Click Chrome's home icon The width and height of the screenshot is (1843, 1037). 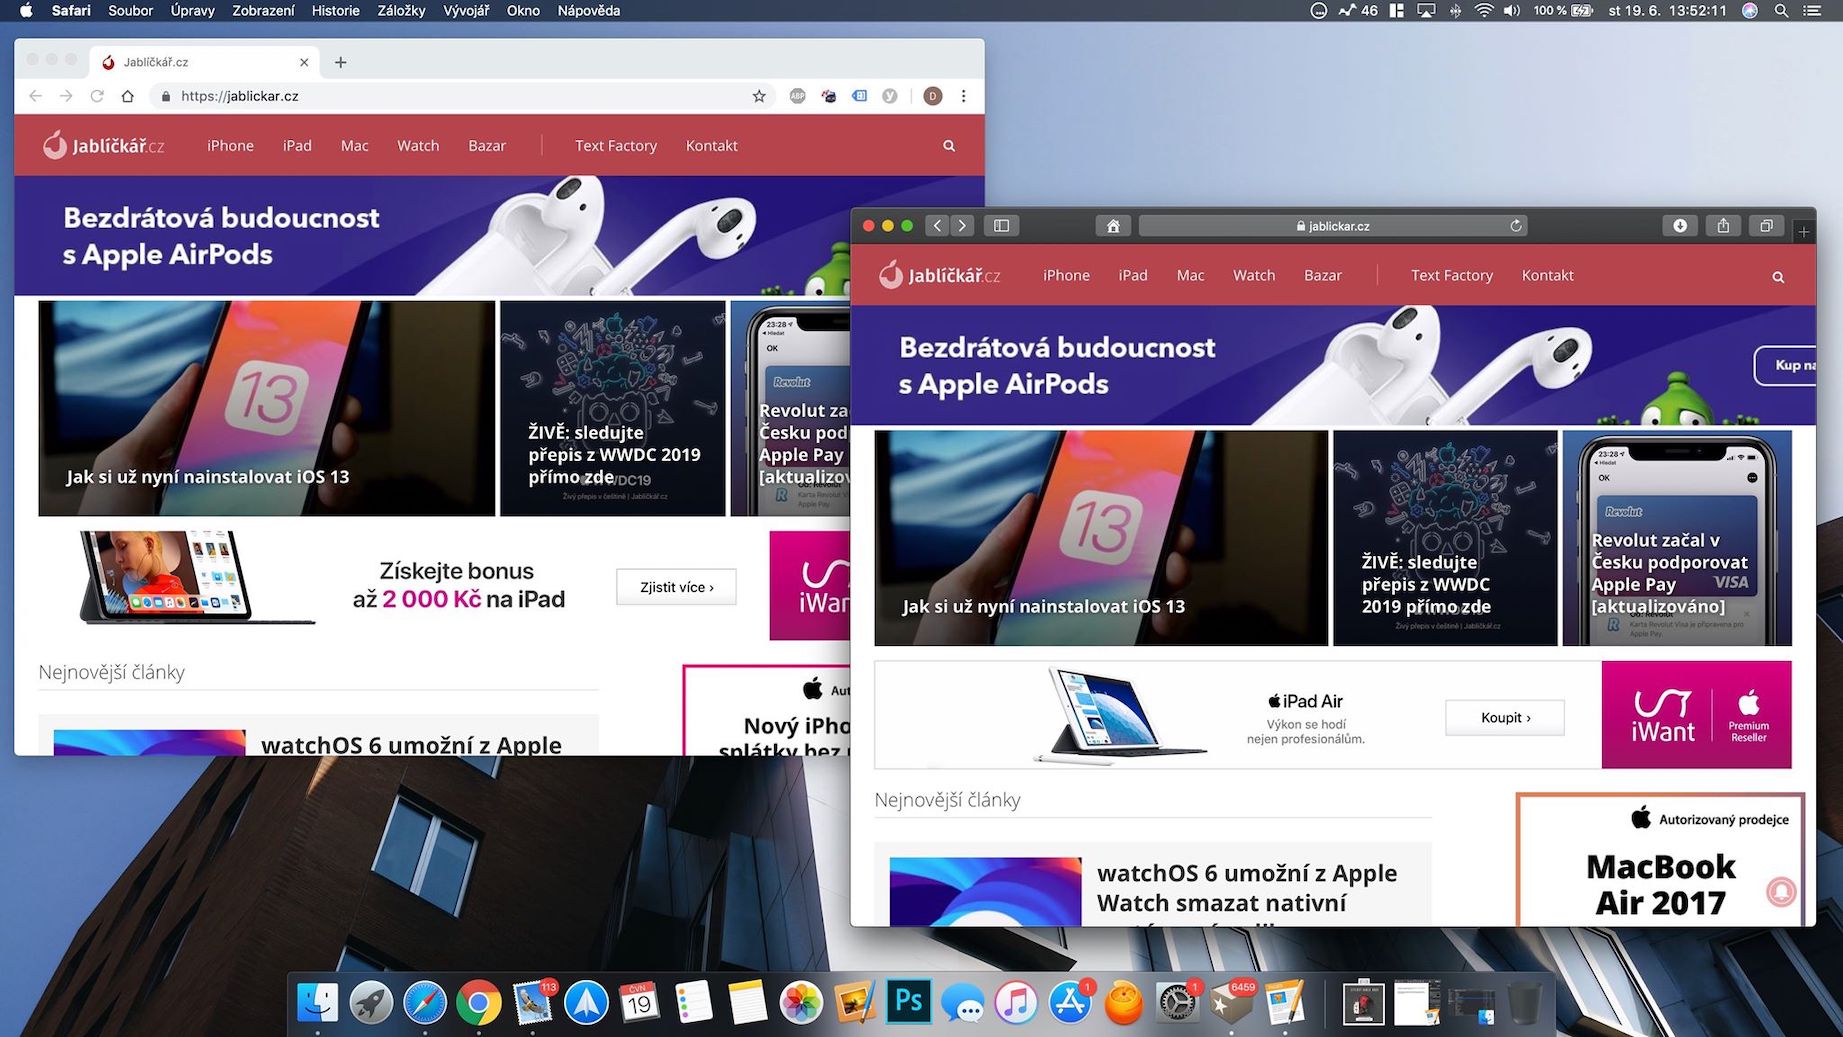[127, 96]
